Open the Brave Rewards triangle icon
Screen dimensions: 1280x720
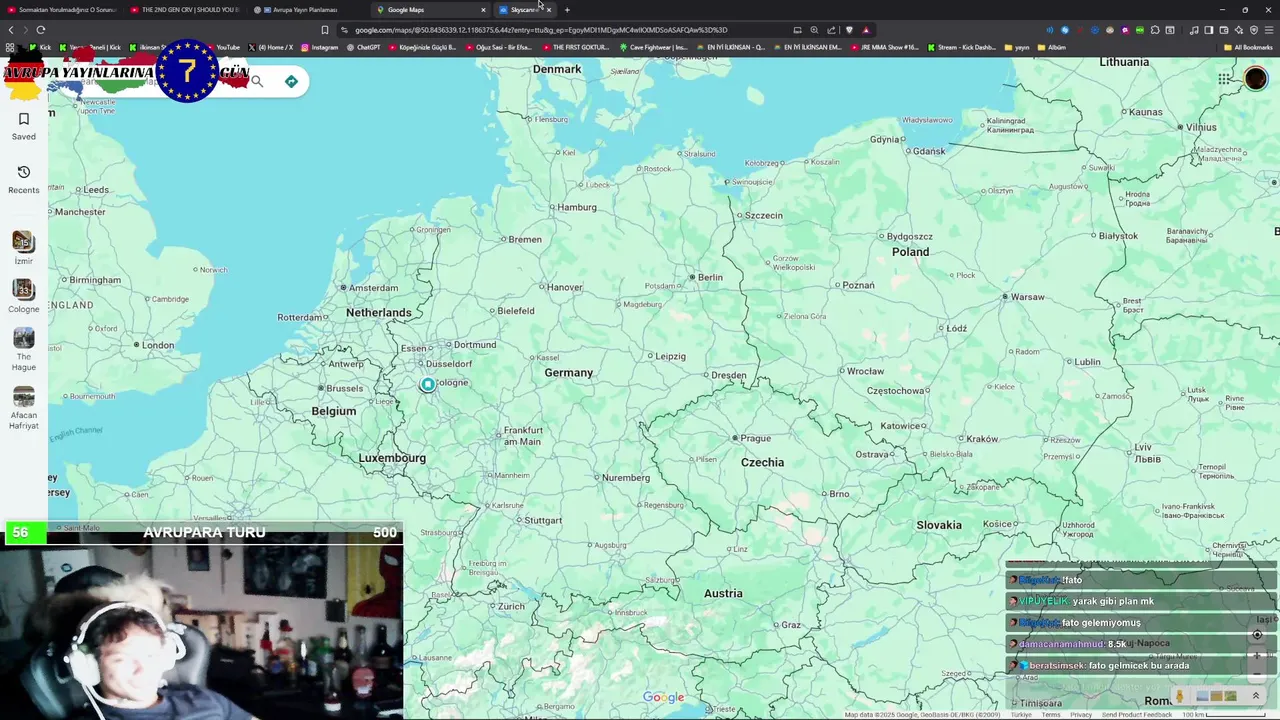click(x=866, y=30)
